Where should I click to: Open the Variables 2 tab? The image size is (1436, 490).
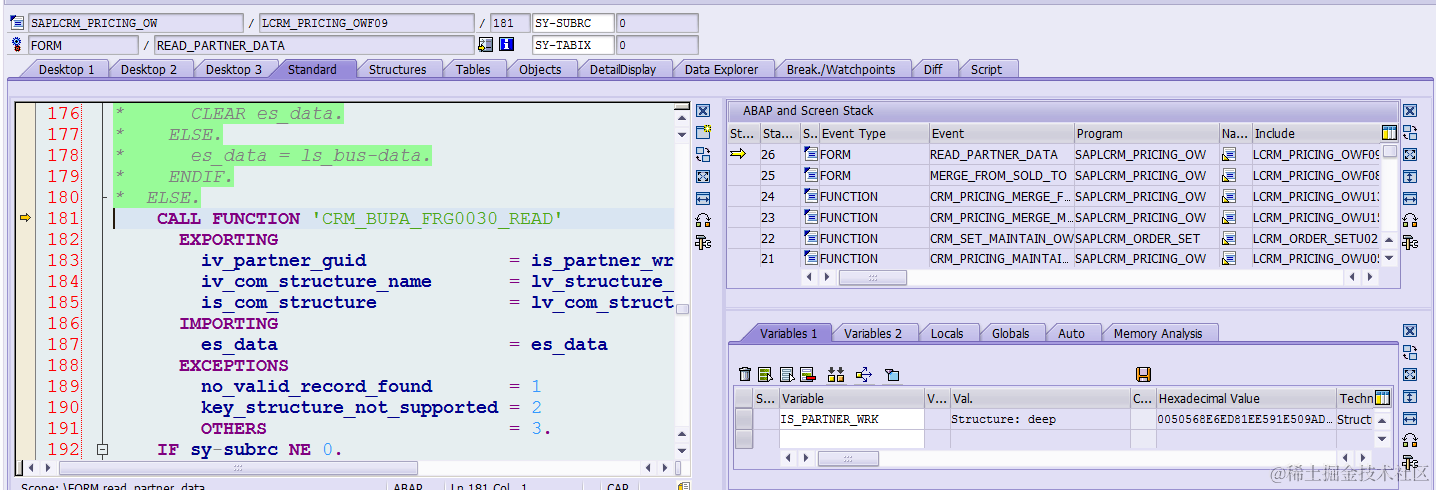coord(872,333)
